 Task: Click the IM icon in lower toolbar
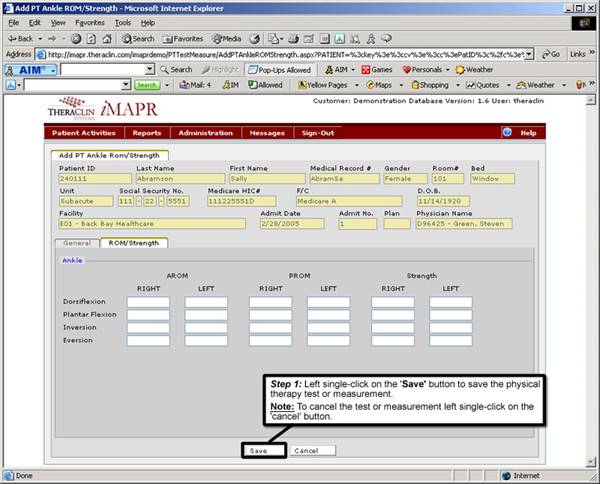pyautogui.click(x=230, y=85)
